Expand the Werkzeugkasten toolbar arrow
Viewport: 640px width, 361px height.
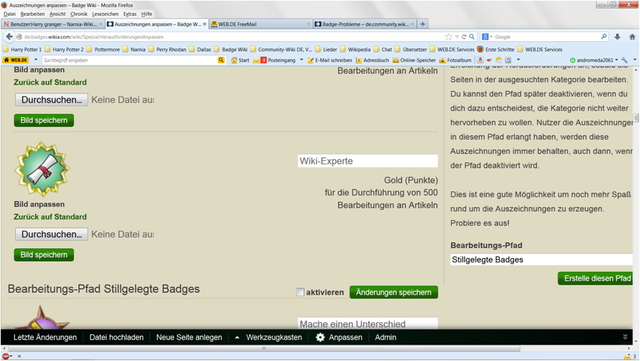pos(237,337)
